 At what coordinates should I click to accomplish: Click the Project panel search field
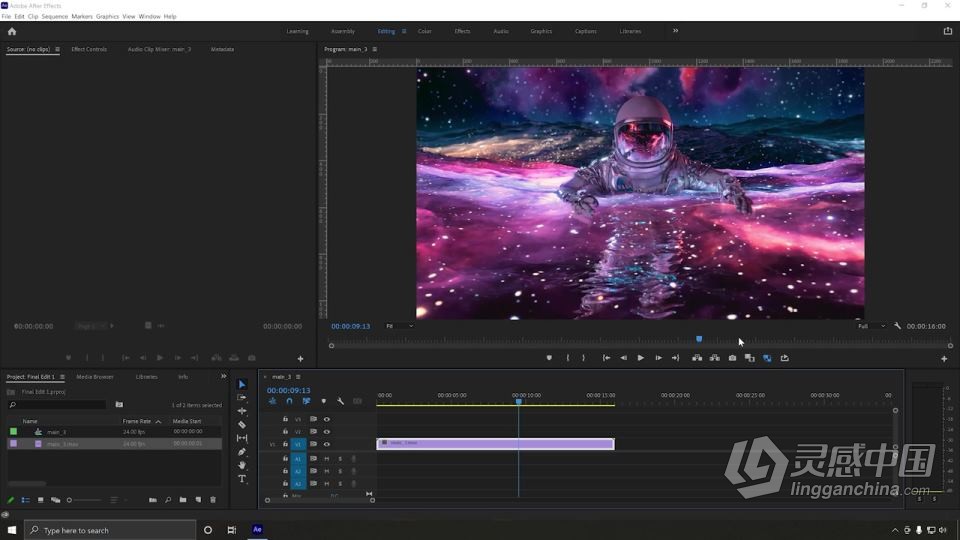[x=57, y=405]
